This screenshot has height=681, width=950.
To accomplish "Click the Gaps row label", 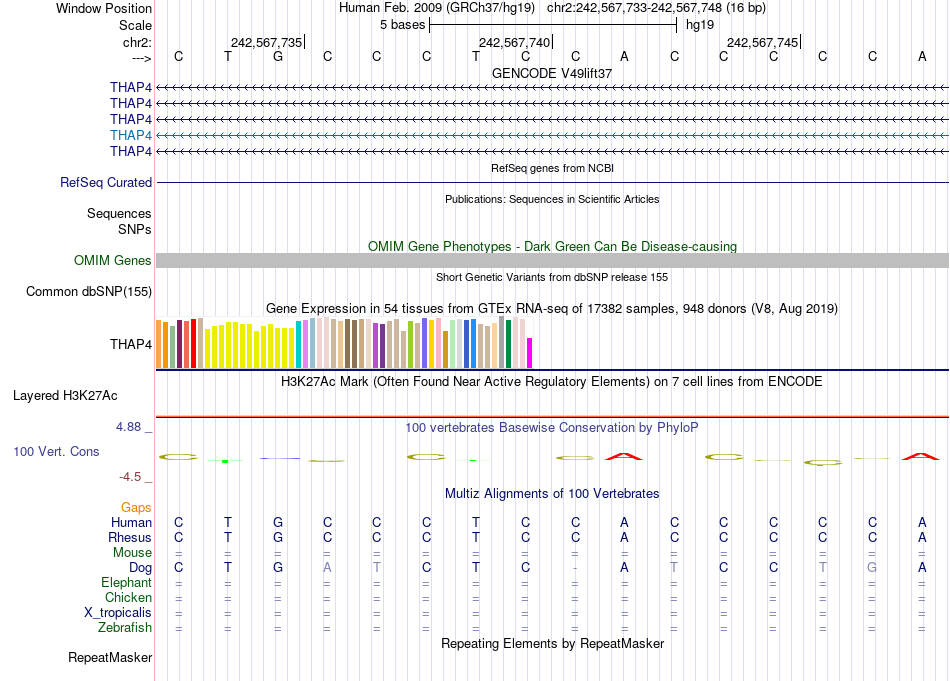I will (x=136, y=507).
